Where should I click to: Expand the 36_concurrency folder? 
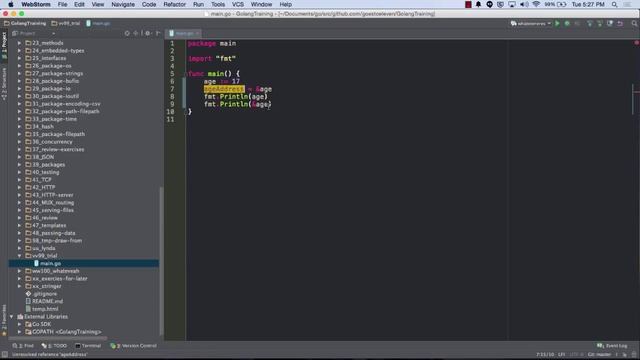click(19, 142)
